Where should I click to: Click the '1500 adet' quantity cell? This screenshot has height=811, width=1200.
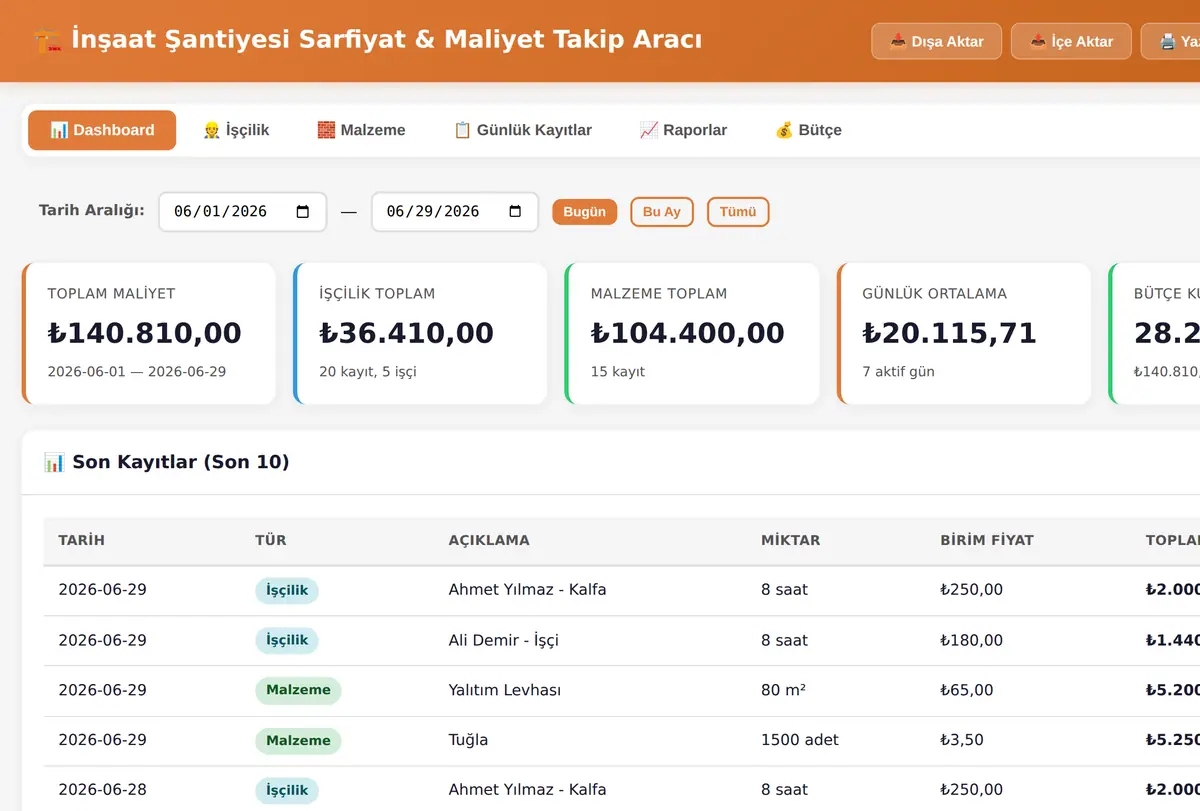(800, 740)
